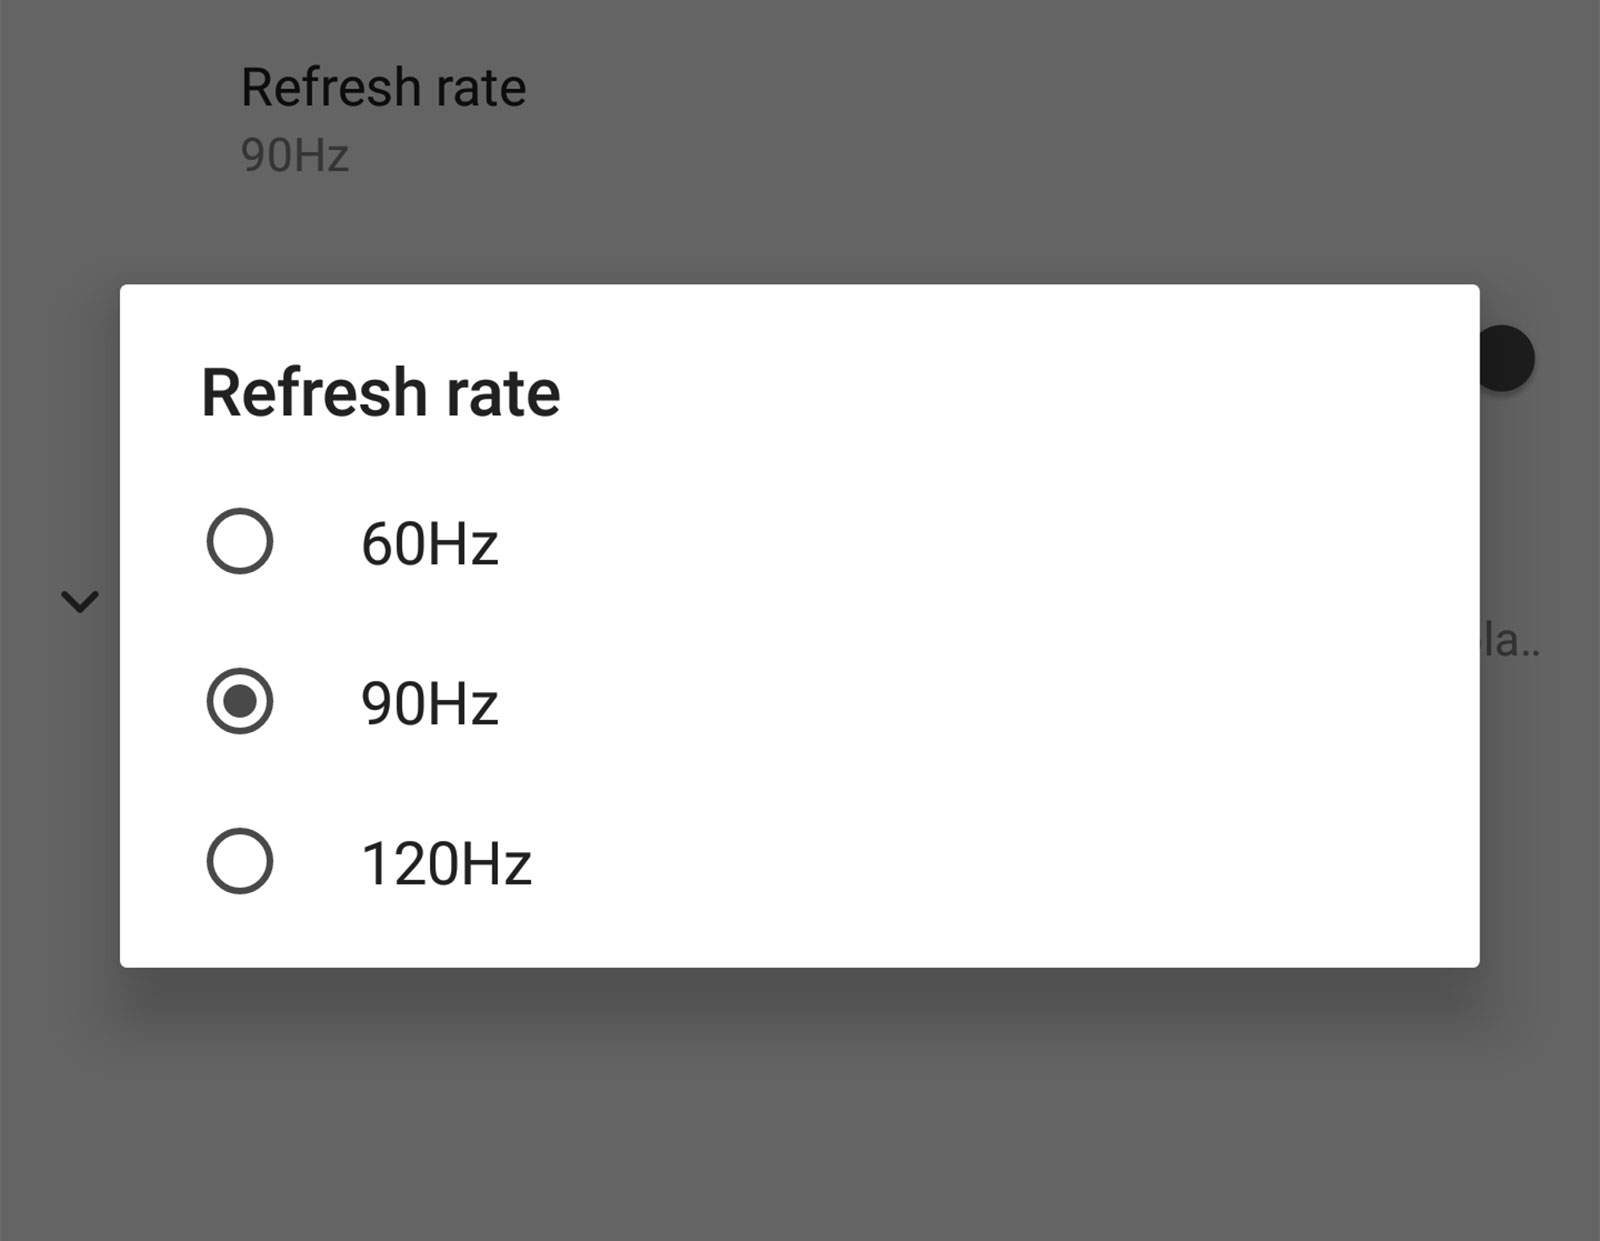The image size is (1600, 1241).
Task: Toggle the dark switch knob behind dialog
Action: tap(1507, 358)
